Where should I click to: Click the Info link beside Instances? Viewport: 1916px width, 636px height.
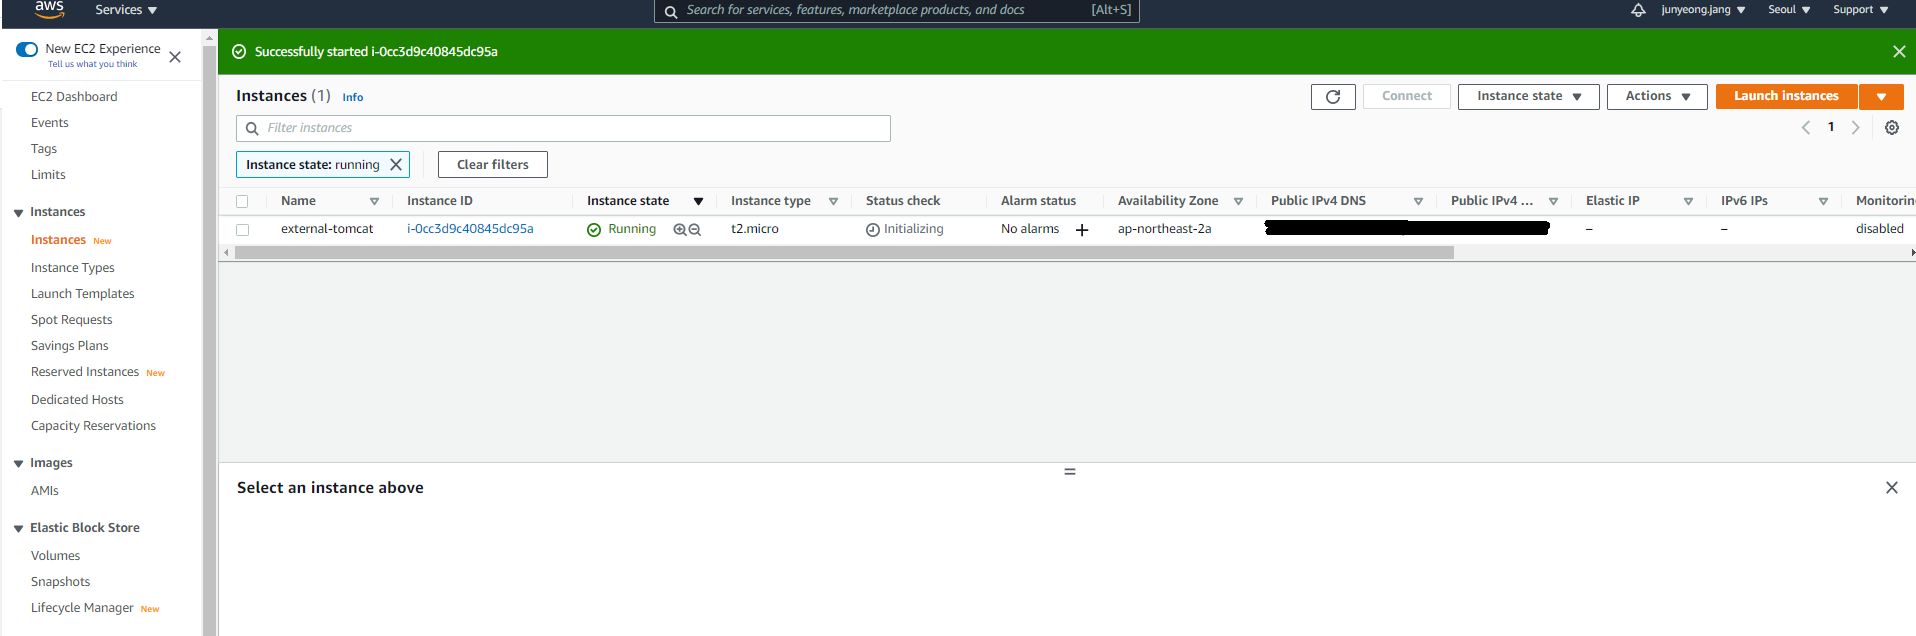coord(353,98)
